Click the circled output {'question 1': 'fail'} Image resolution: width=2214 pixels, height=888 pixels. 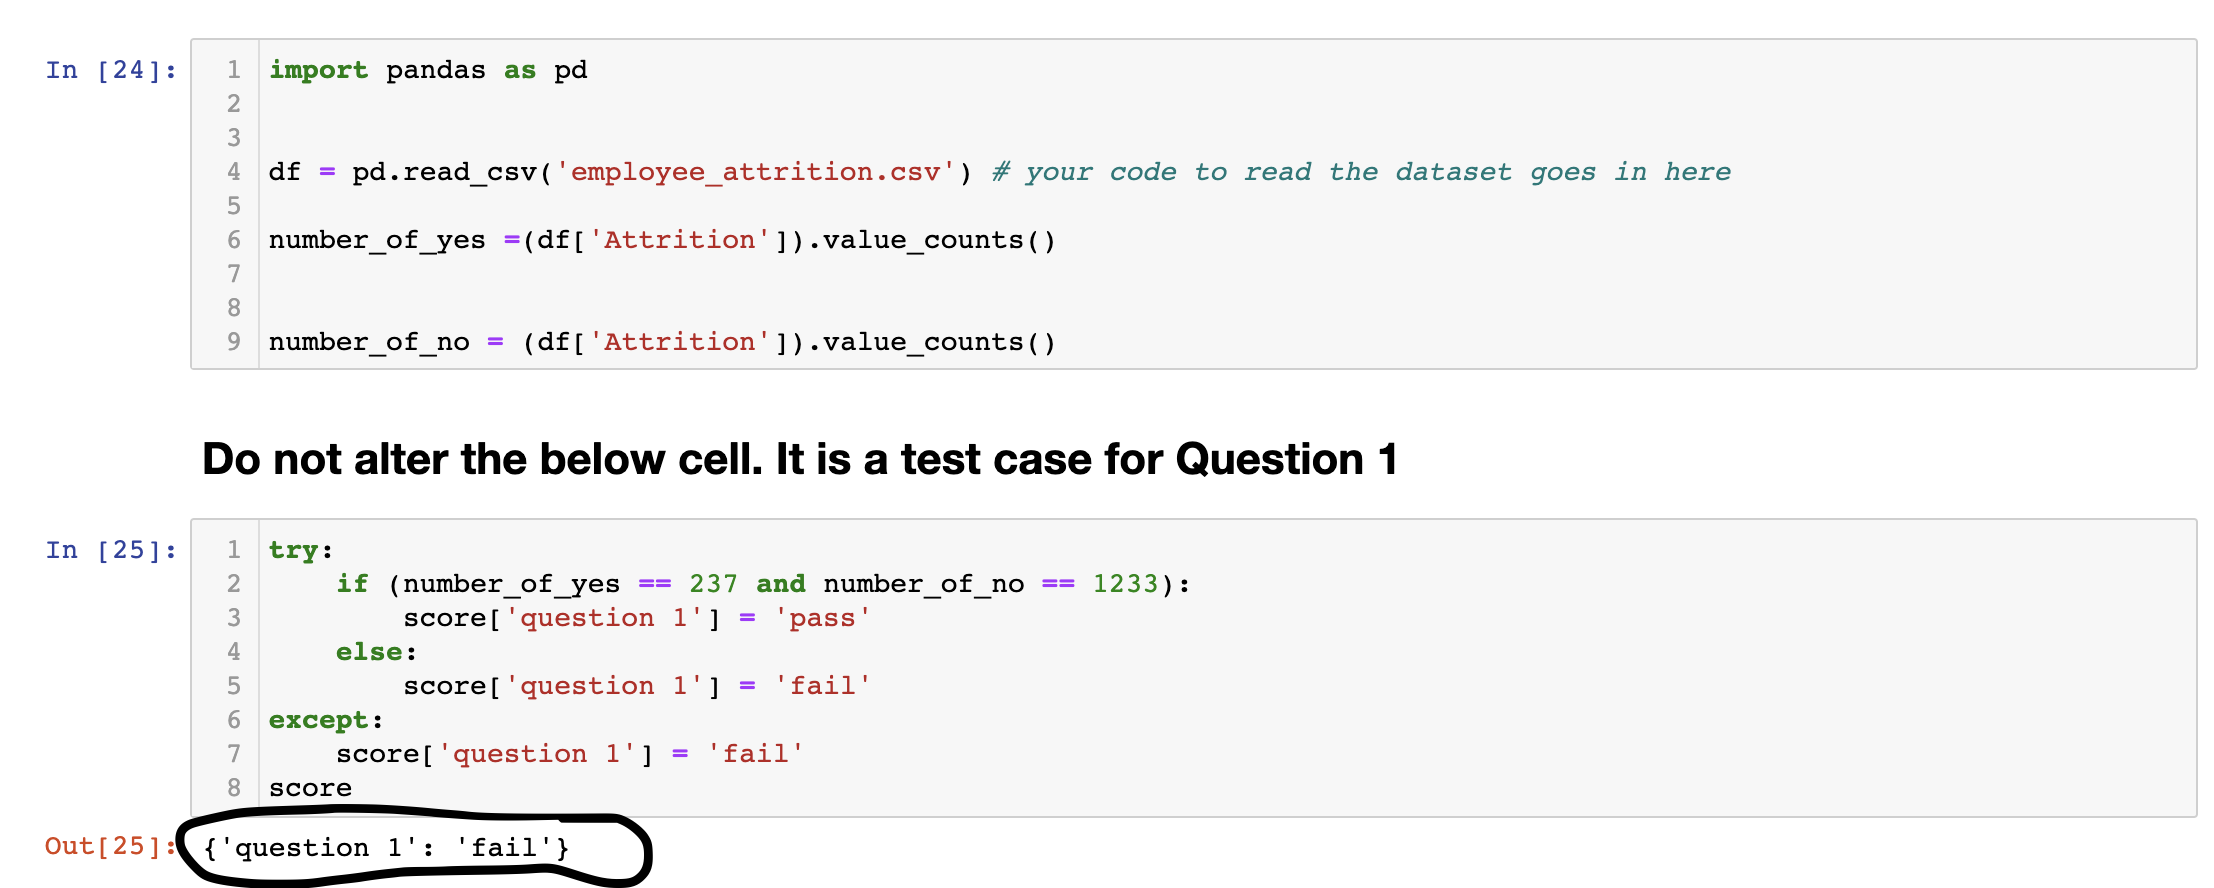(x=386, y=848)
